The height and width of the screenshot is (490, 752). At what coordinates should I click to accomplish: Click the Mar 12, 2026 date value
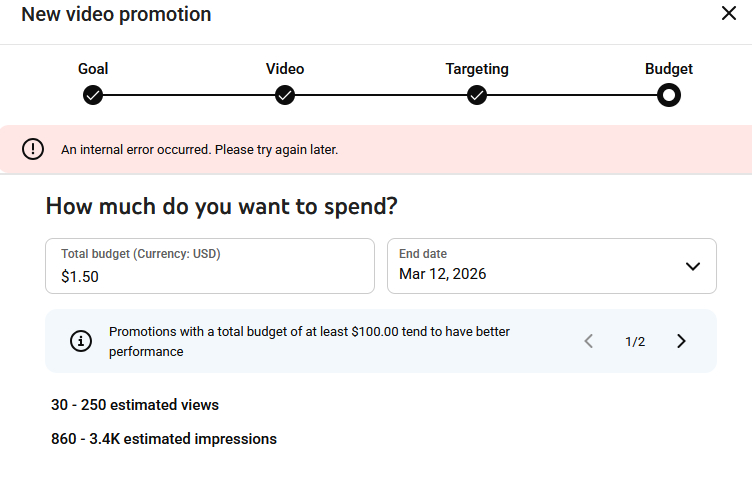443,274
